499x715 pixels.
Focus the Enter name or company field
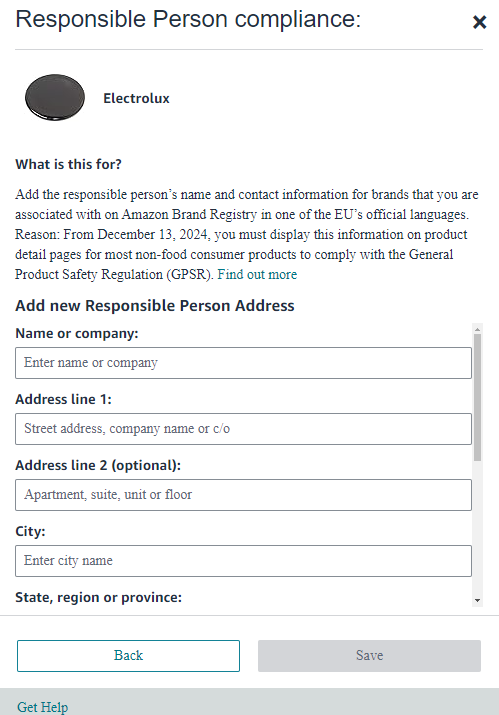point(244,363)
